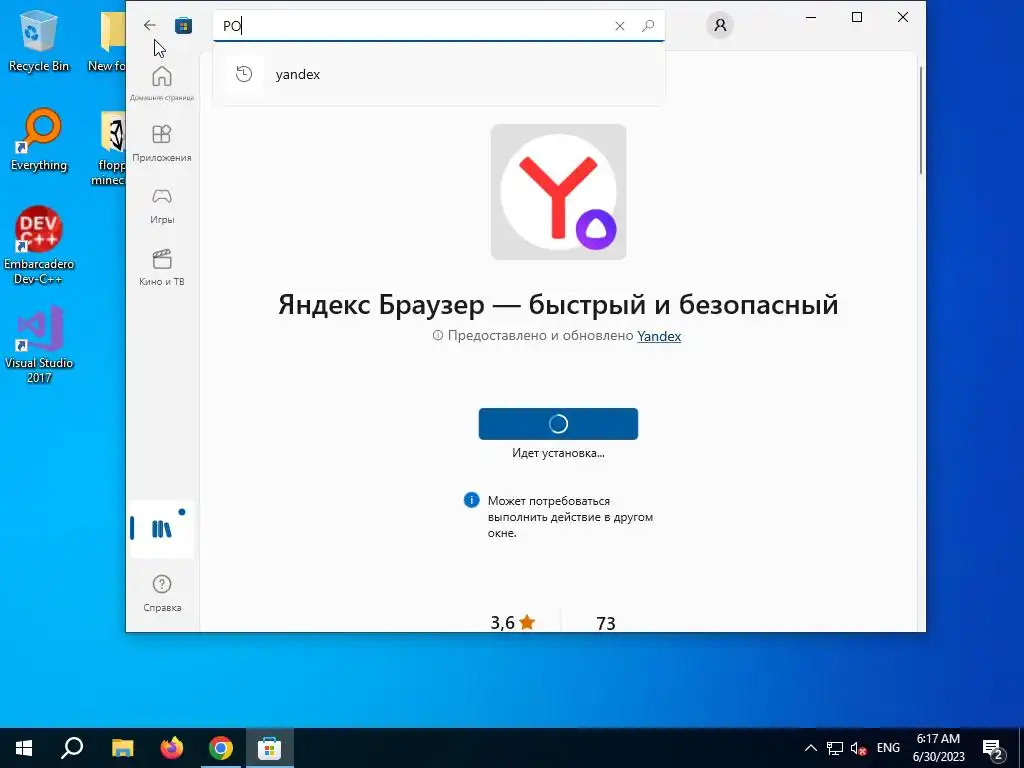The height and width of the screenshot is (768, 1024).
Task: Open the user account profile icon
Action: [720, 25]
